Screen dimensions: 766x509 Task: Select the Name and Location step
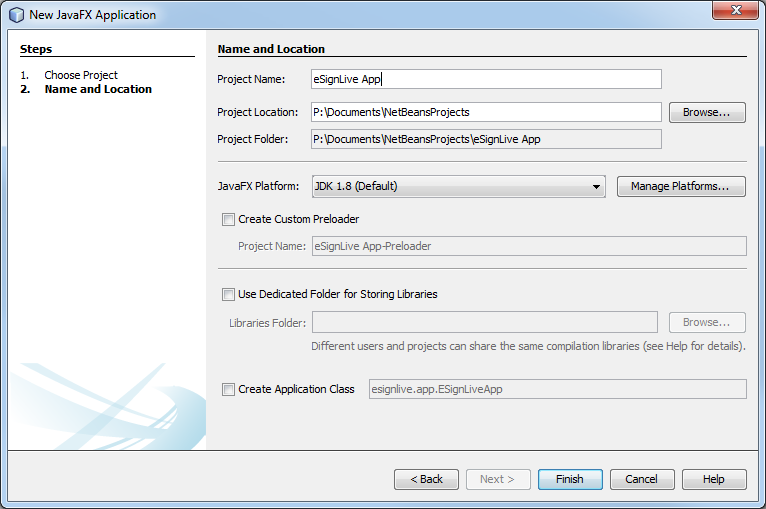(98, 89)
